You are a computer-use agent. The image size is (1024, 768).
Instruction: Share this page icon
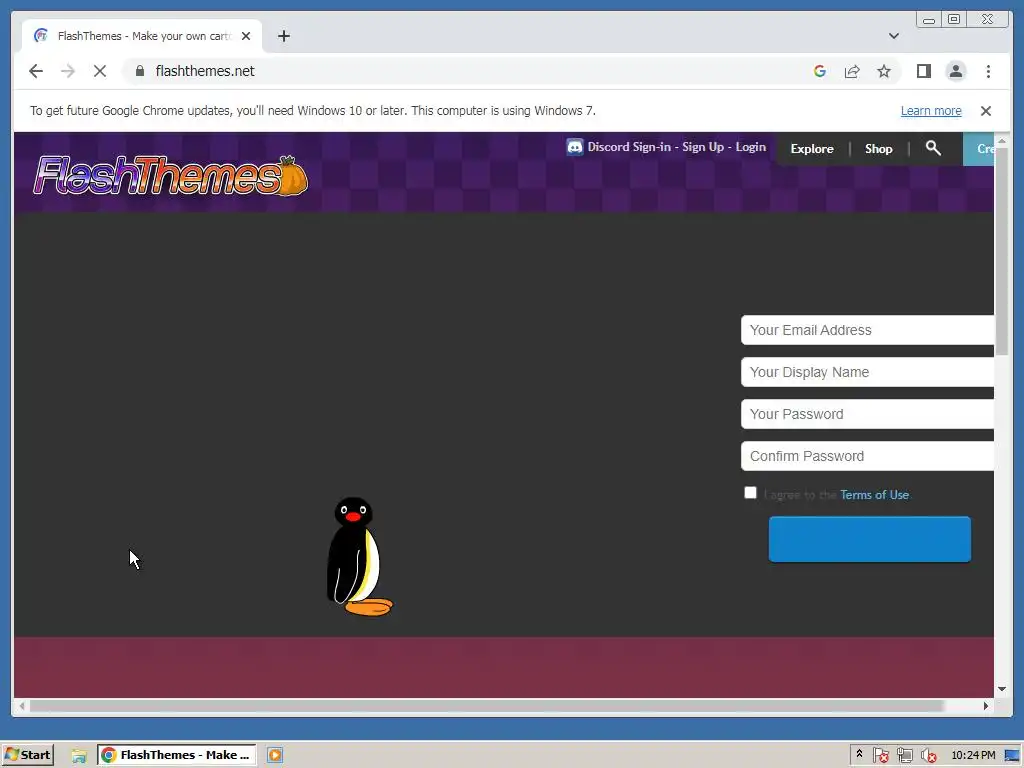pyautogui.click(x=852, y=71)
